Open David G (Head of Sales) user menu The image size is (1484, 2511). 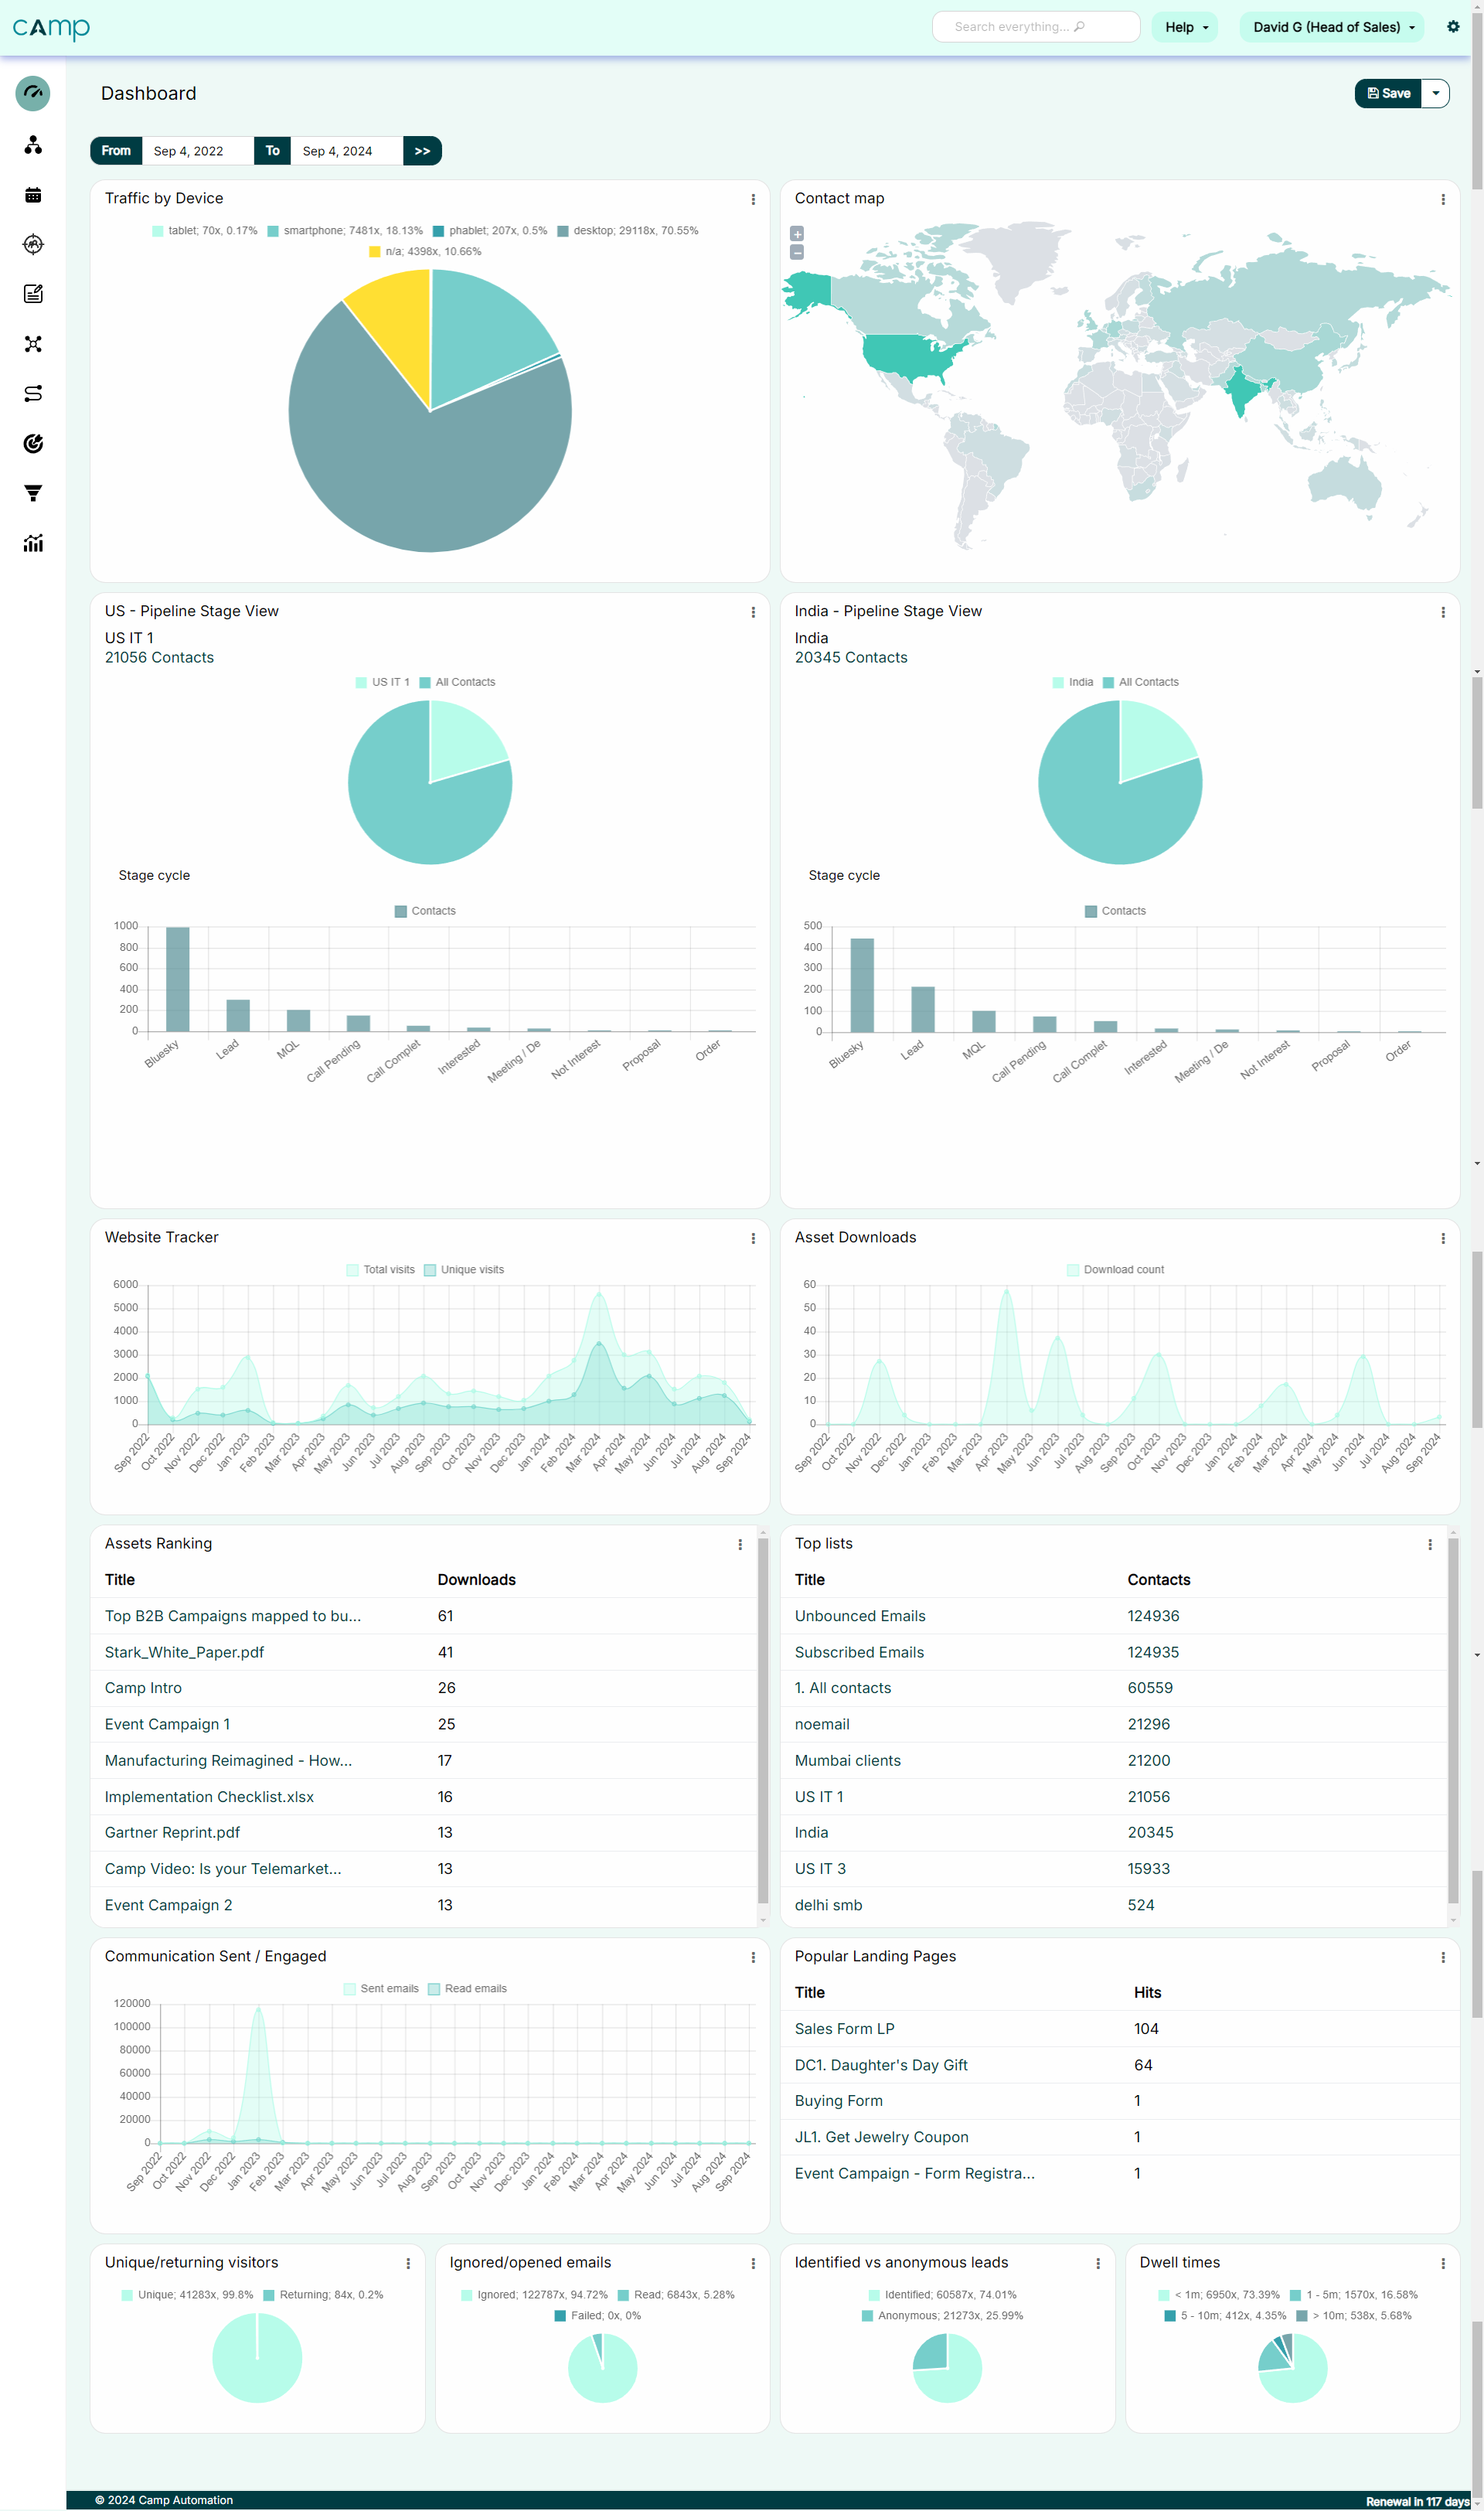(x=1332, y=27)
